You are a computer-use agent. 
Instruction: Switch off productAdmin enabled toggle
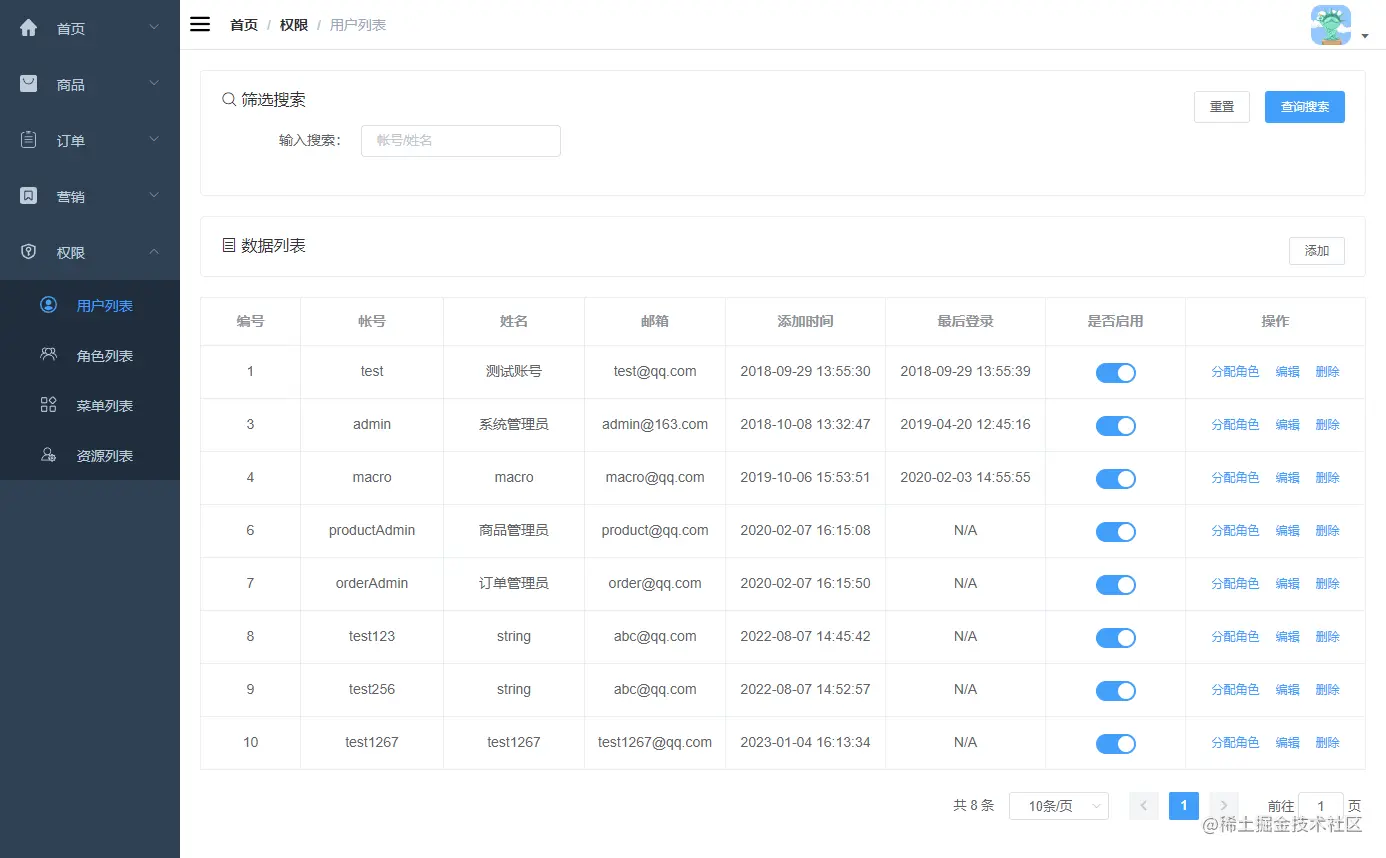(x=1115, y=532)
